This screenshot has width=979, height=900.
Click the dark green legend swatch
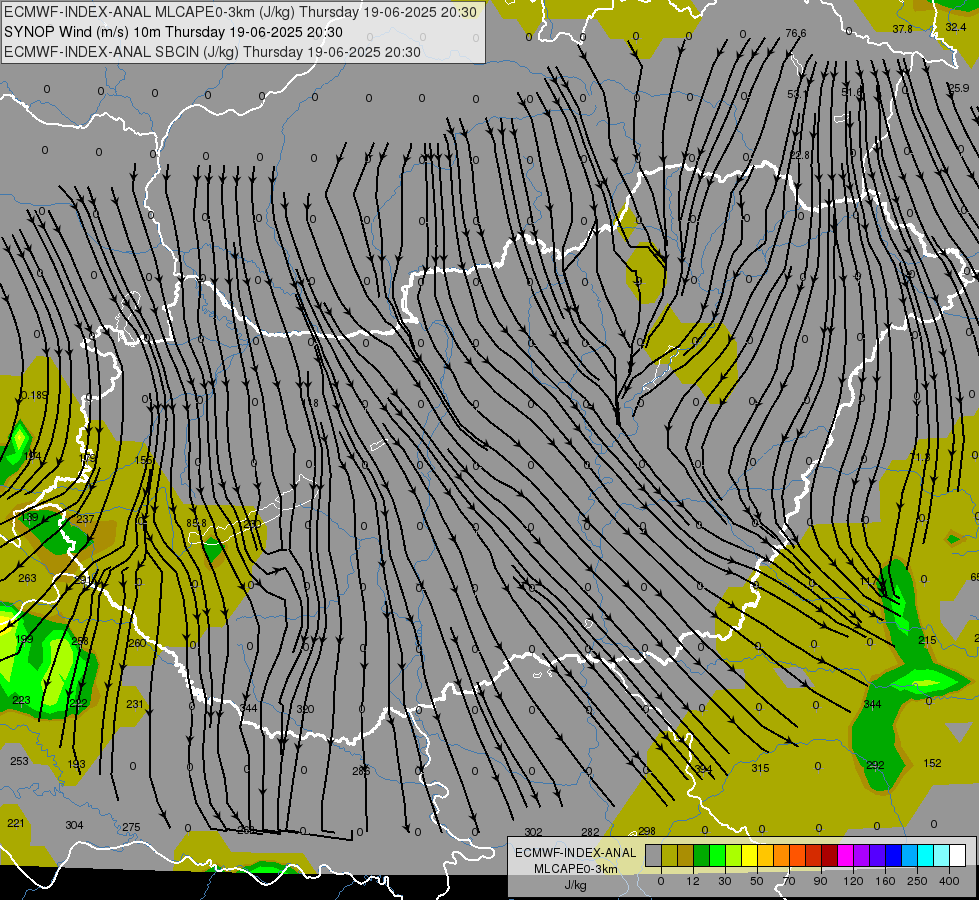[702, 855]
